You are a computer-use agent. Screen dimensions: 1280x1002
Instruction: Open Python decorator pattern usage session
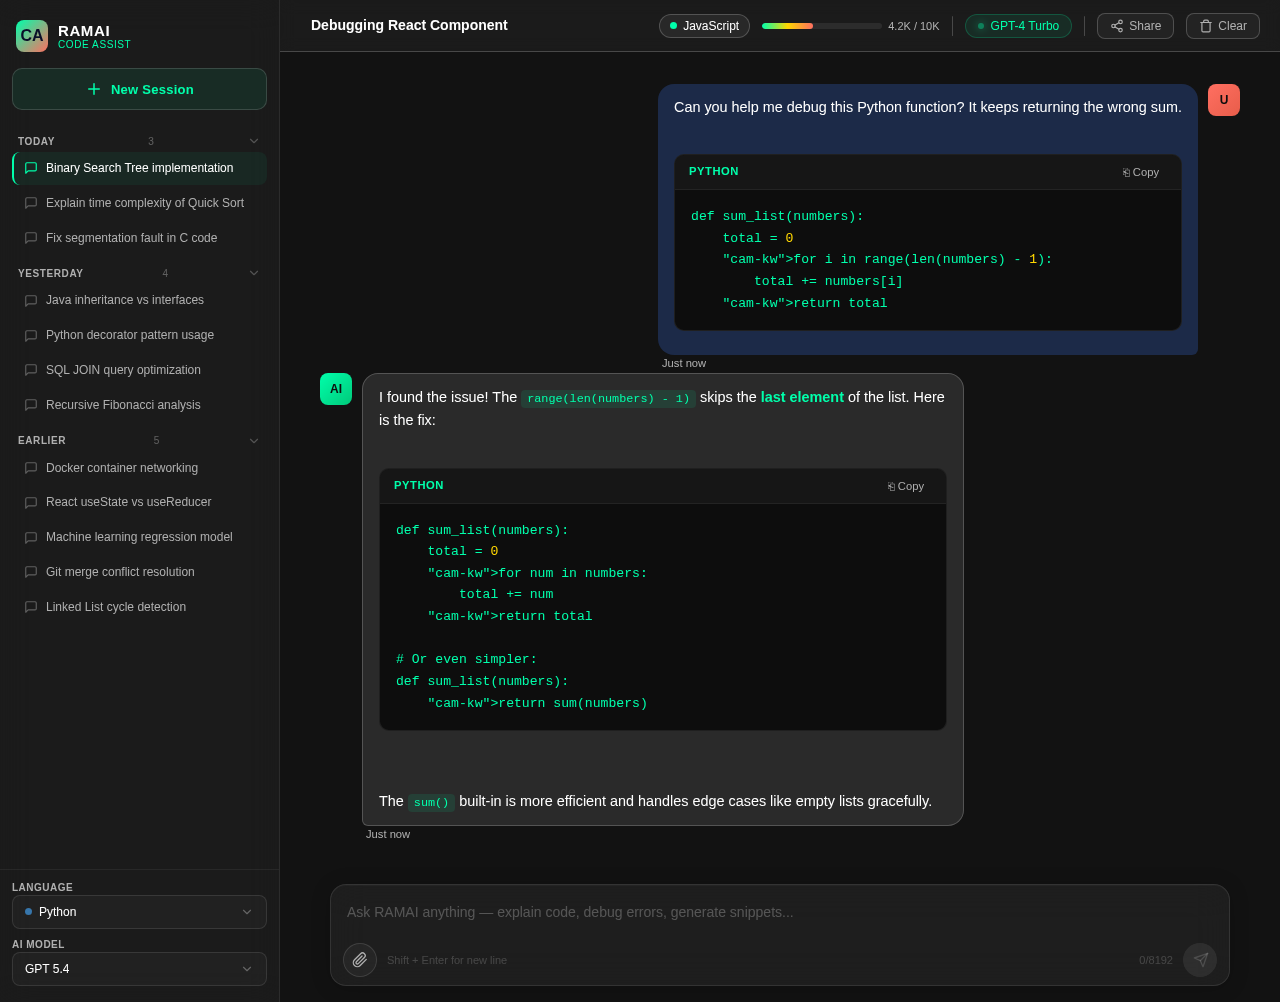tap(139, 335)
